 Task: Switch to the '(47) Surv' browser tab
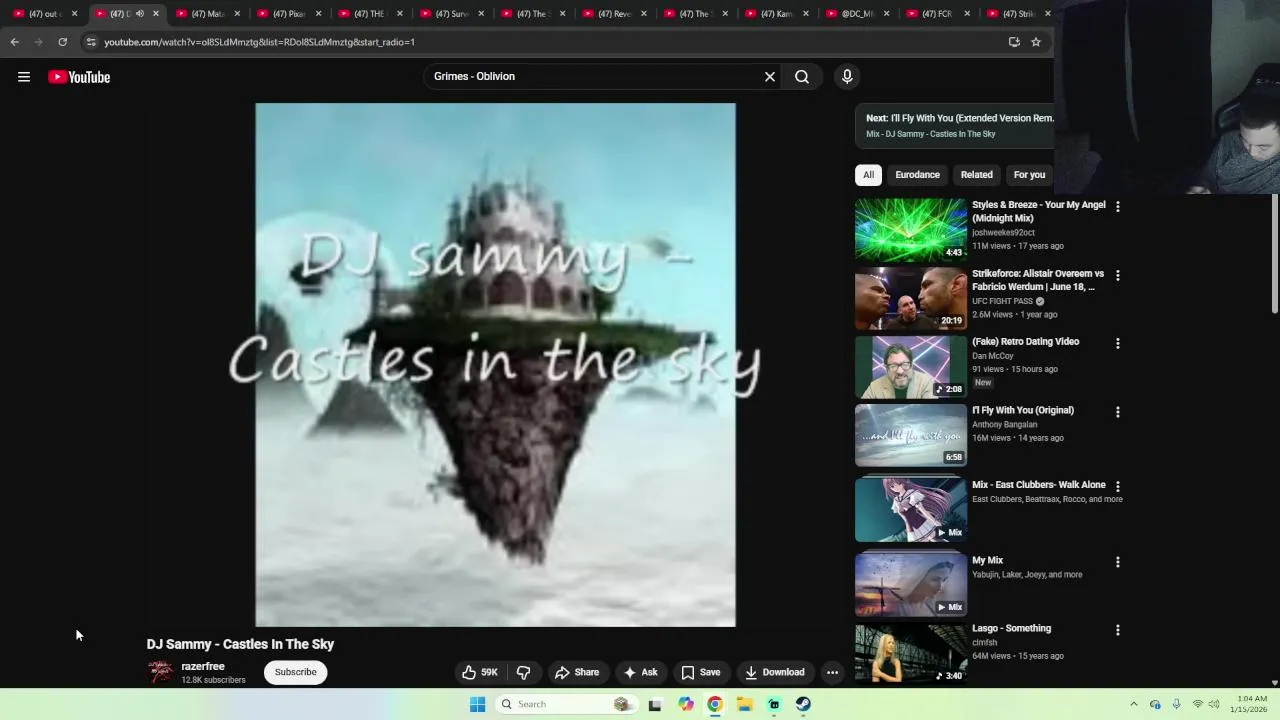pyautogui.click(x=452, y=14)
